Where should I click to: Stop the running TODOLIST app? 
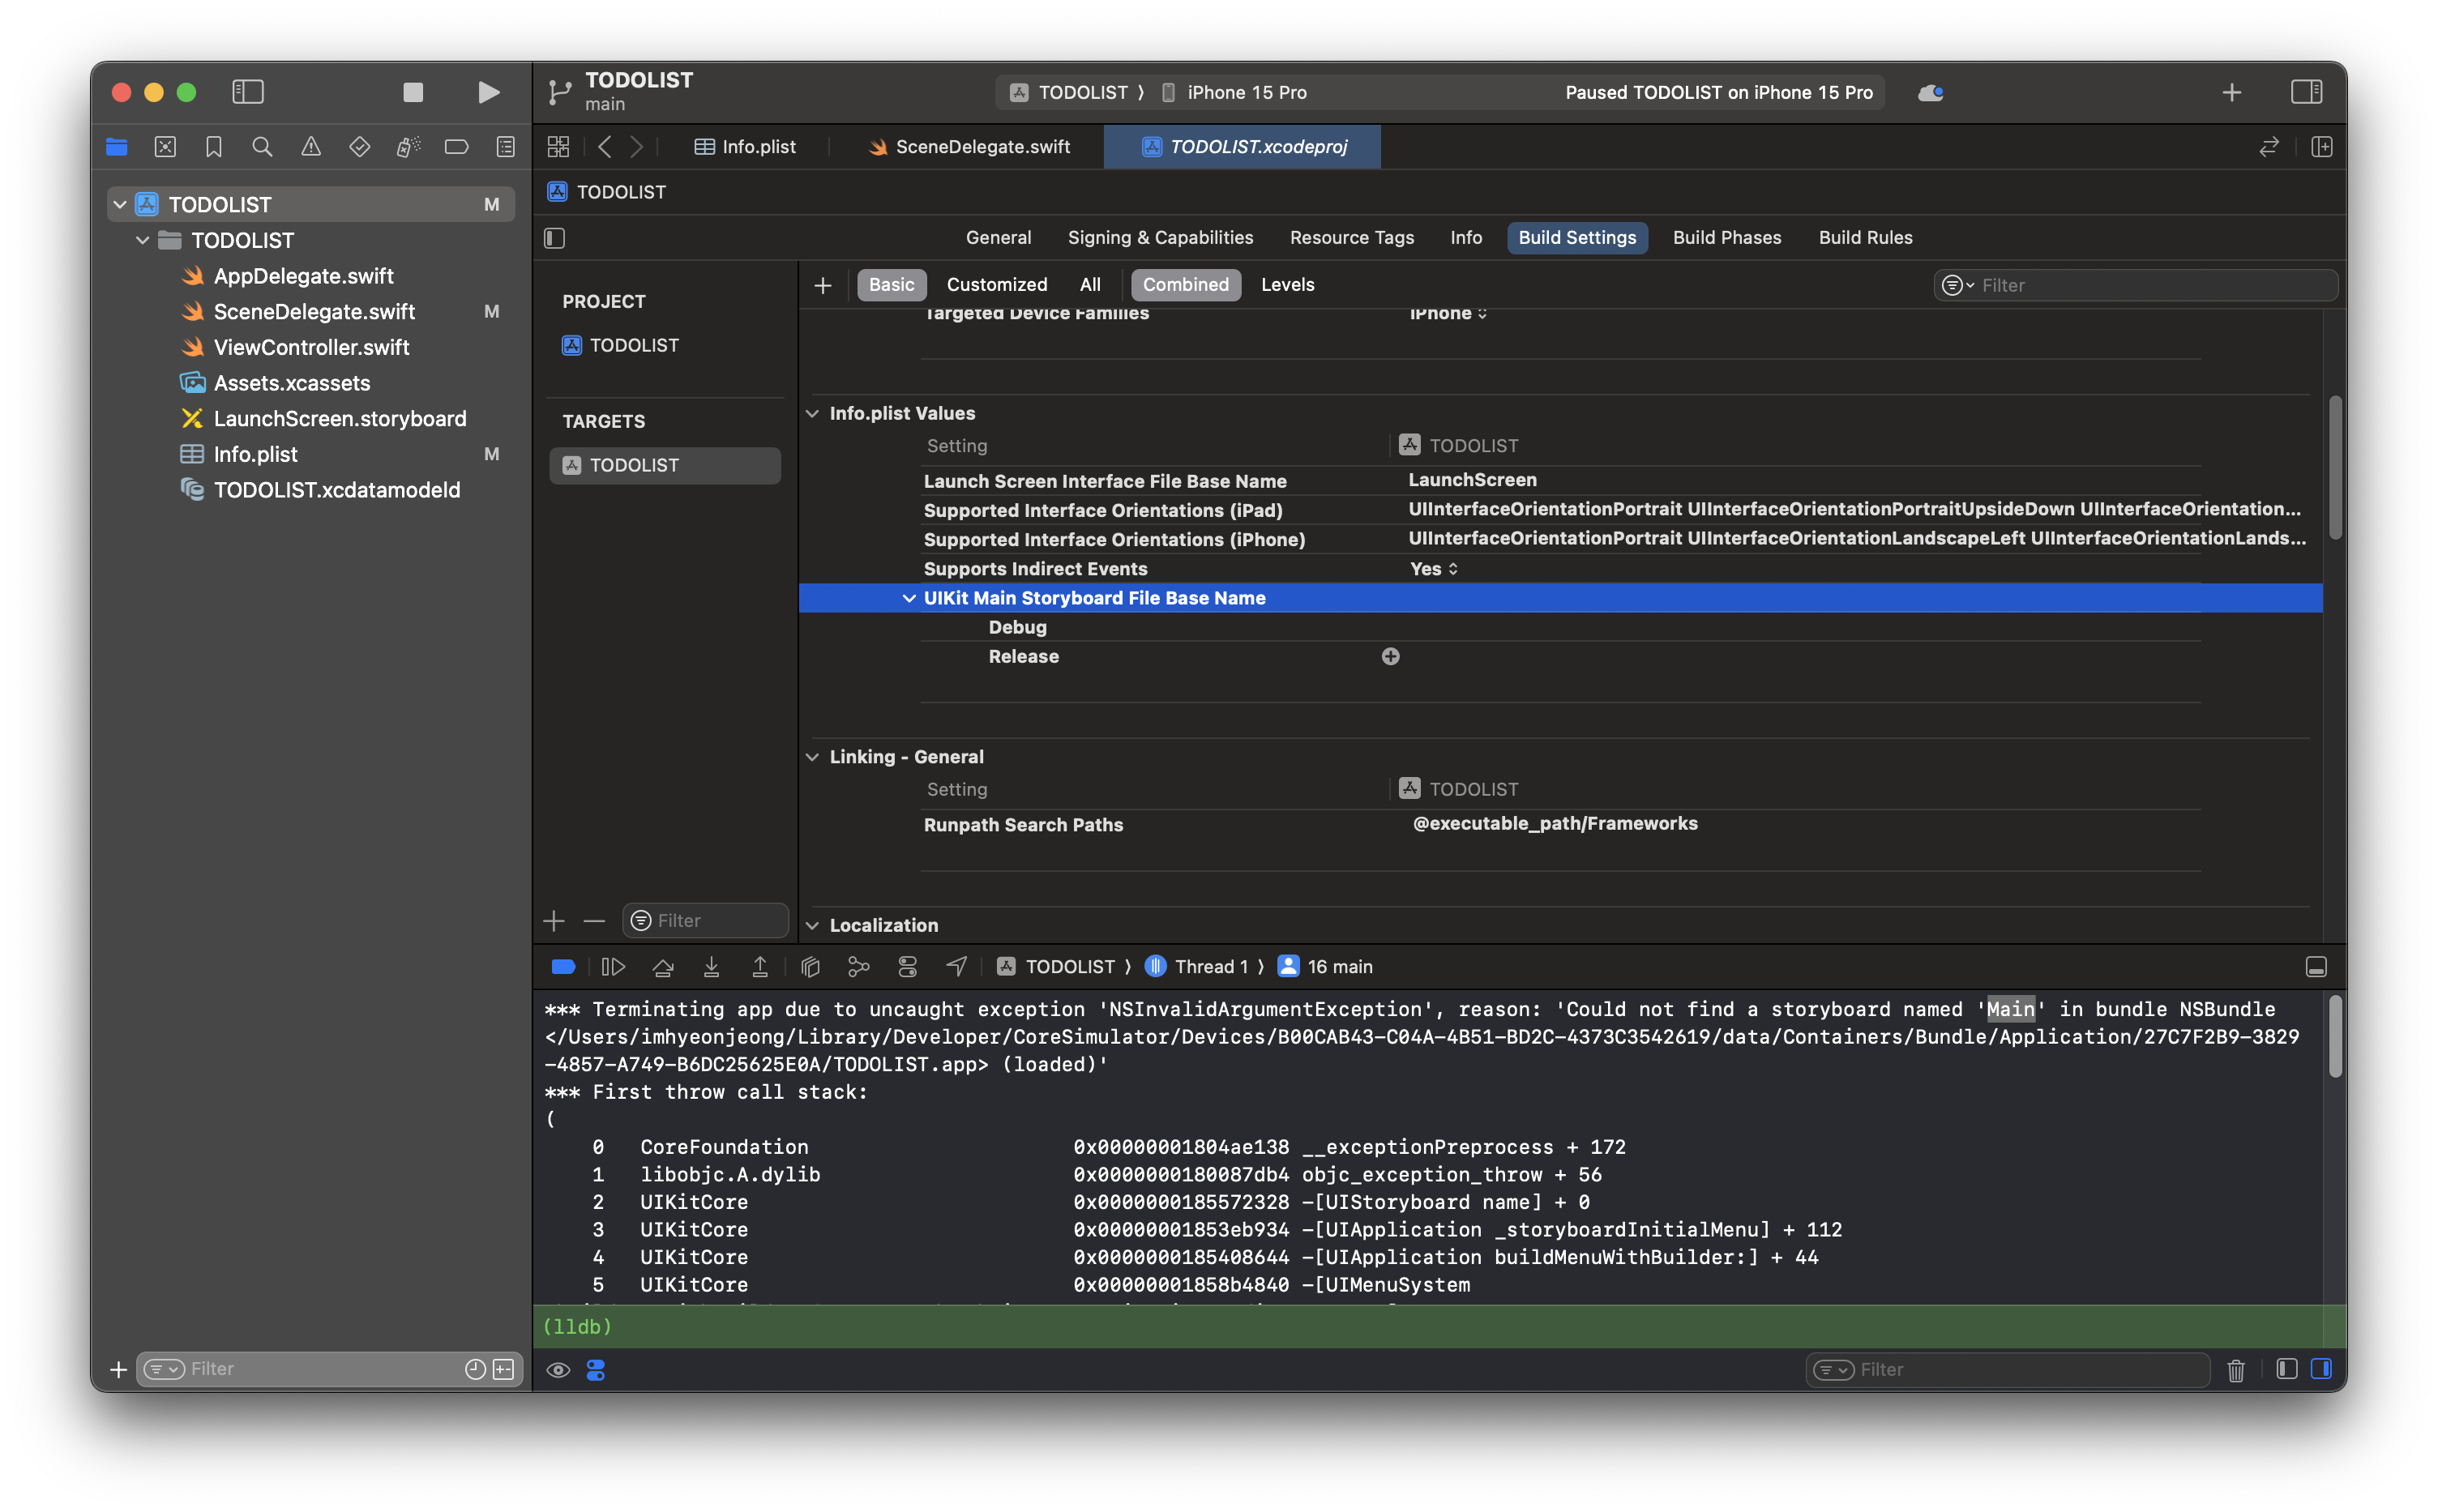click(x=413, y=92)
